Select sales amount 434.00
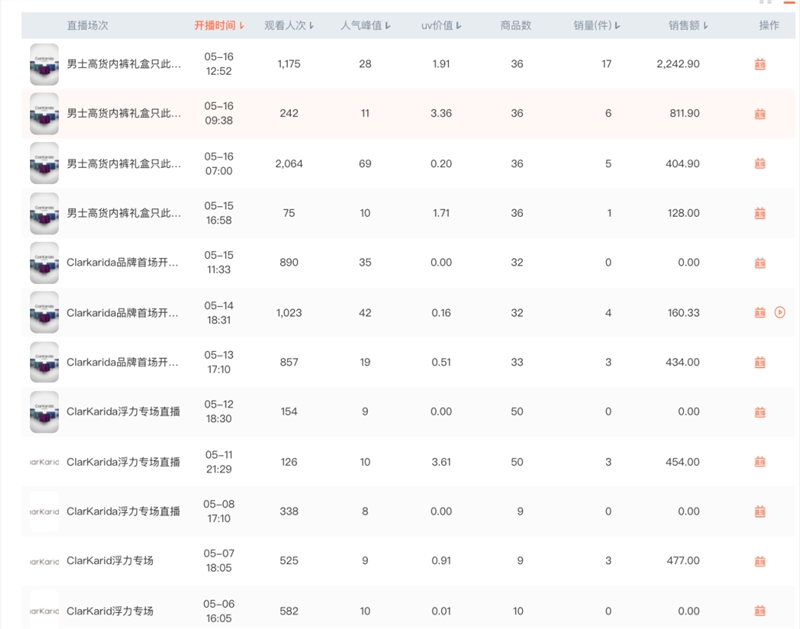Screen dimensions: 800x629 [x=683, y=362]
